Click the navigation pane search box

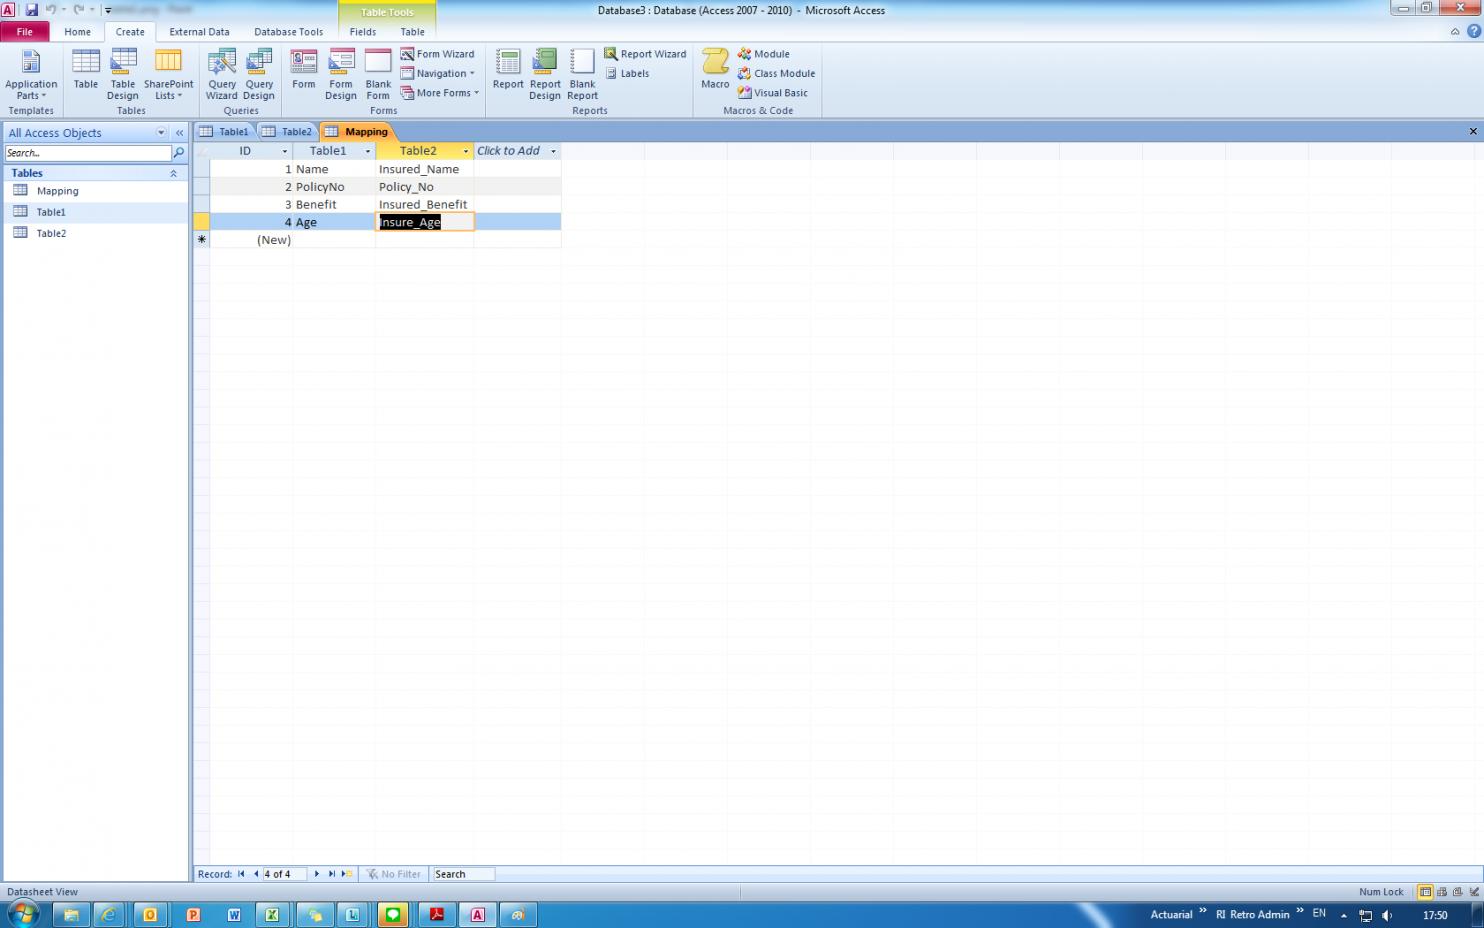(88, 153)
